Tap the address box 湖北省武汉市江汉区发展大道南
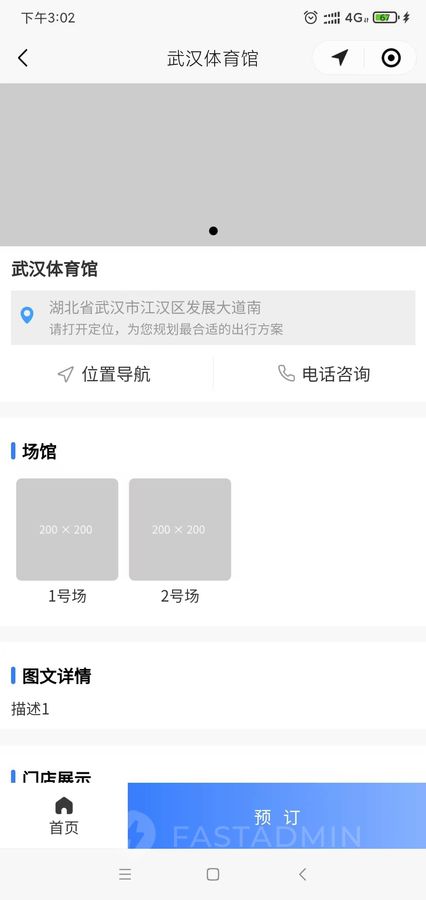Image resolution: width=426 pixels, height=900 pixels. pos(213,317)
